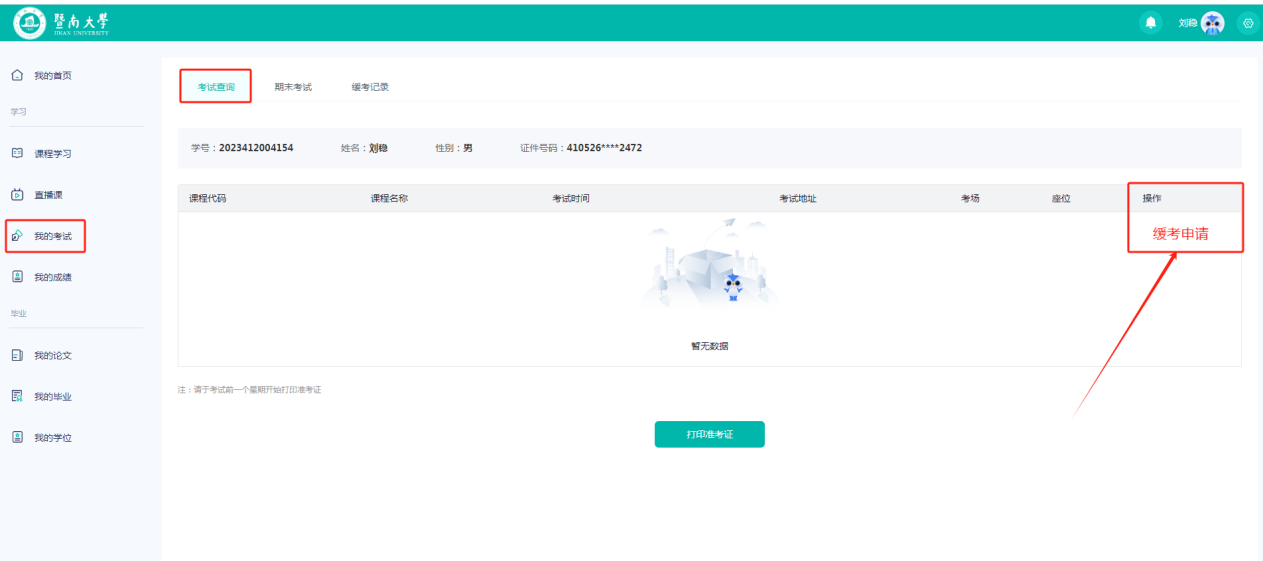The height and width of the screenshot is (561, 1263).
Task: Click the 我的毕业 graduation icon
Action: [x=17, y=397]
